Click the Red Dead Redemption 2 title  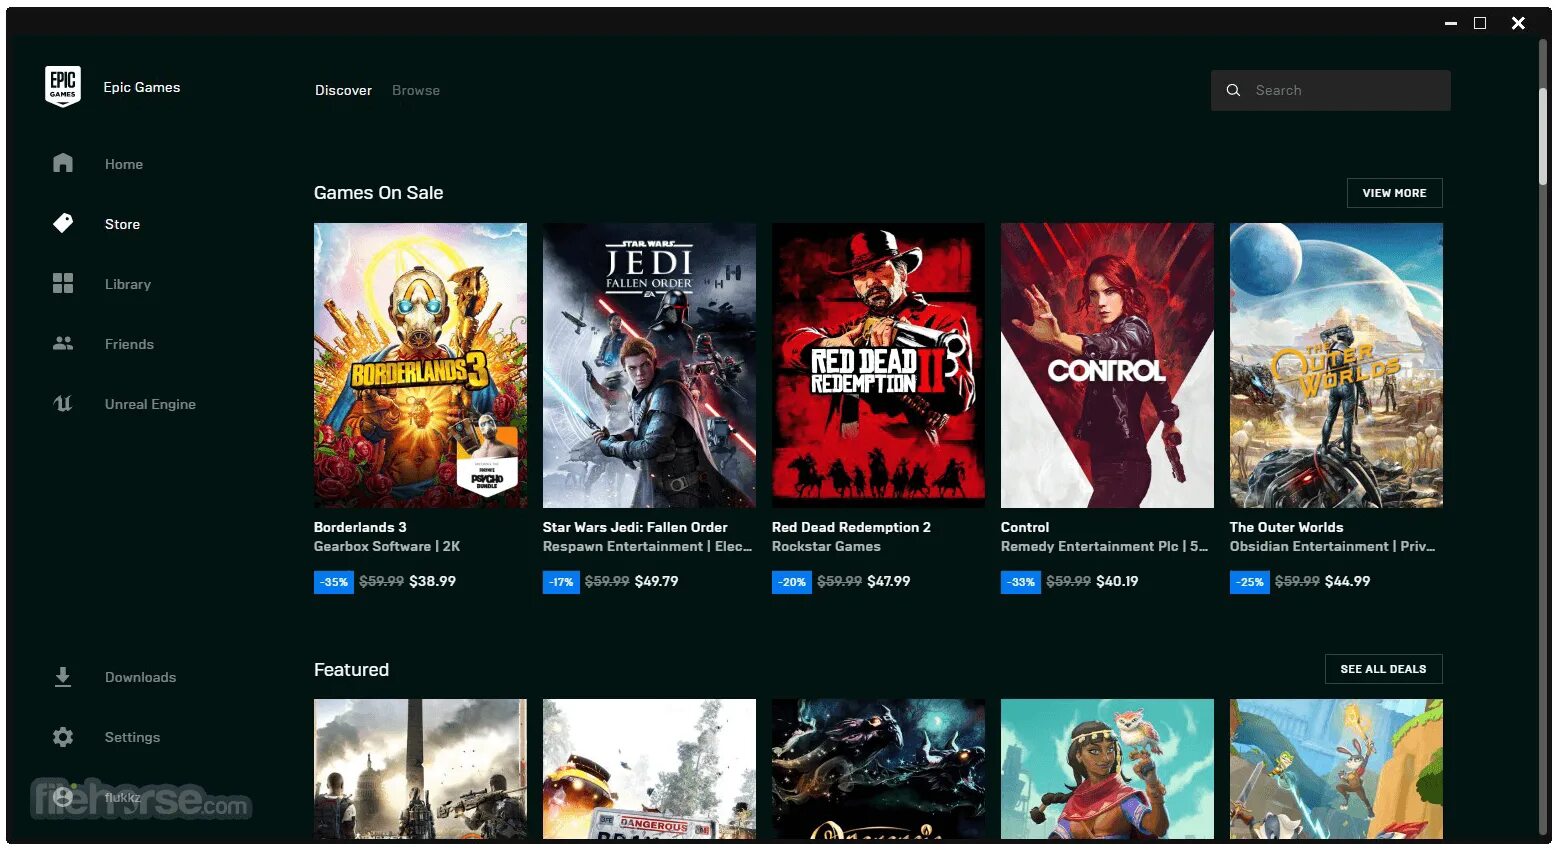coord(851,527)
